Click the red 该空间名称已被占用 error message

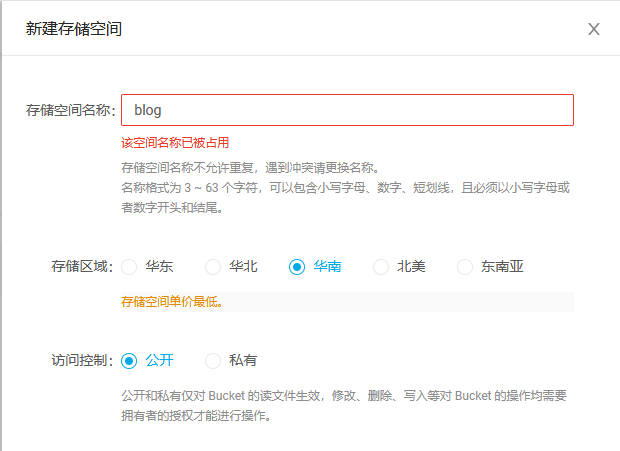coord(175,143)
